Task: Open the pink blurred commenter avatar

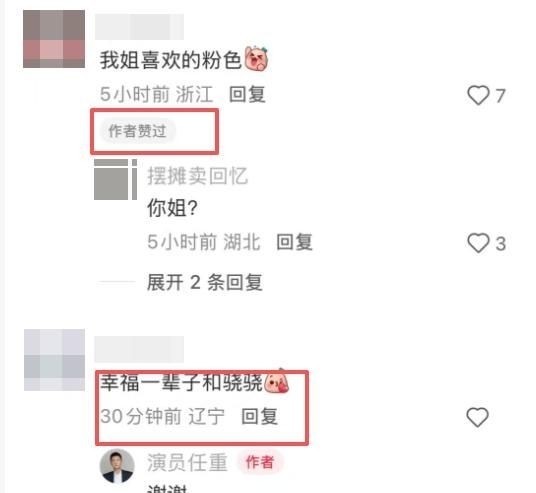Action: point(54,39)
